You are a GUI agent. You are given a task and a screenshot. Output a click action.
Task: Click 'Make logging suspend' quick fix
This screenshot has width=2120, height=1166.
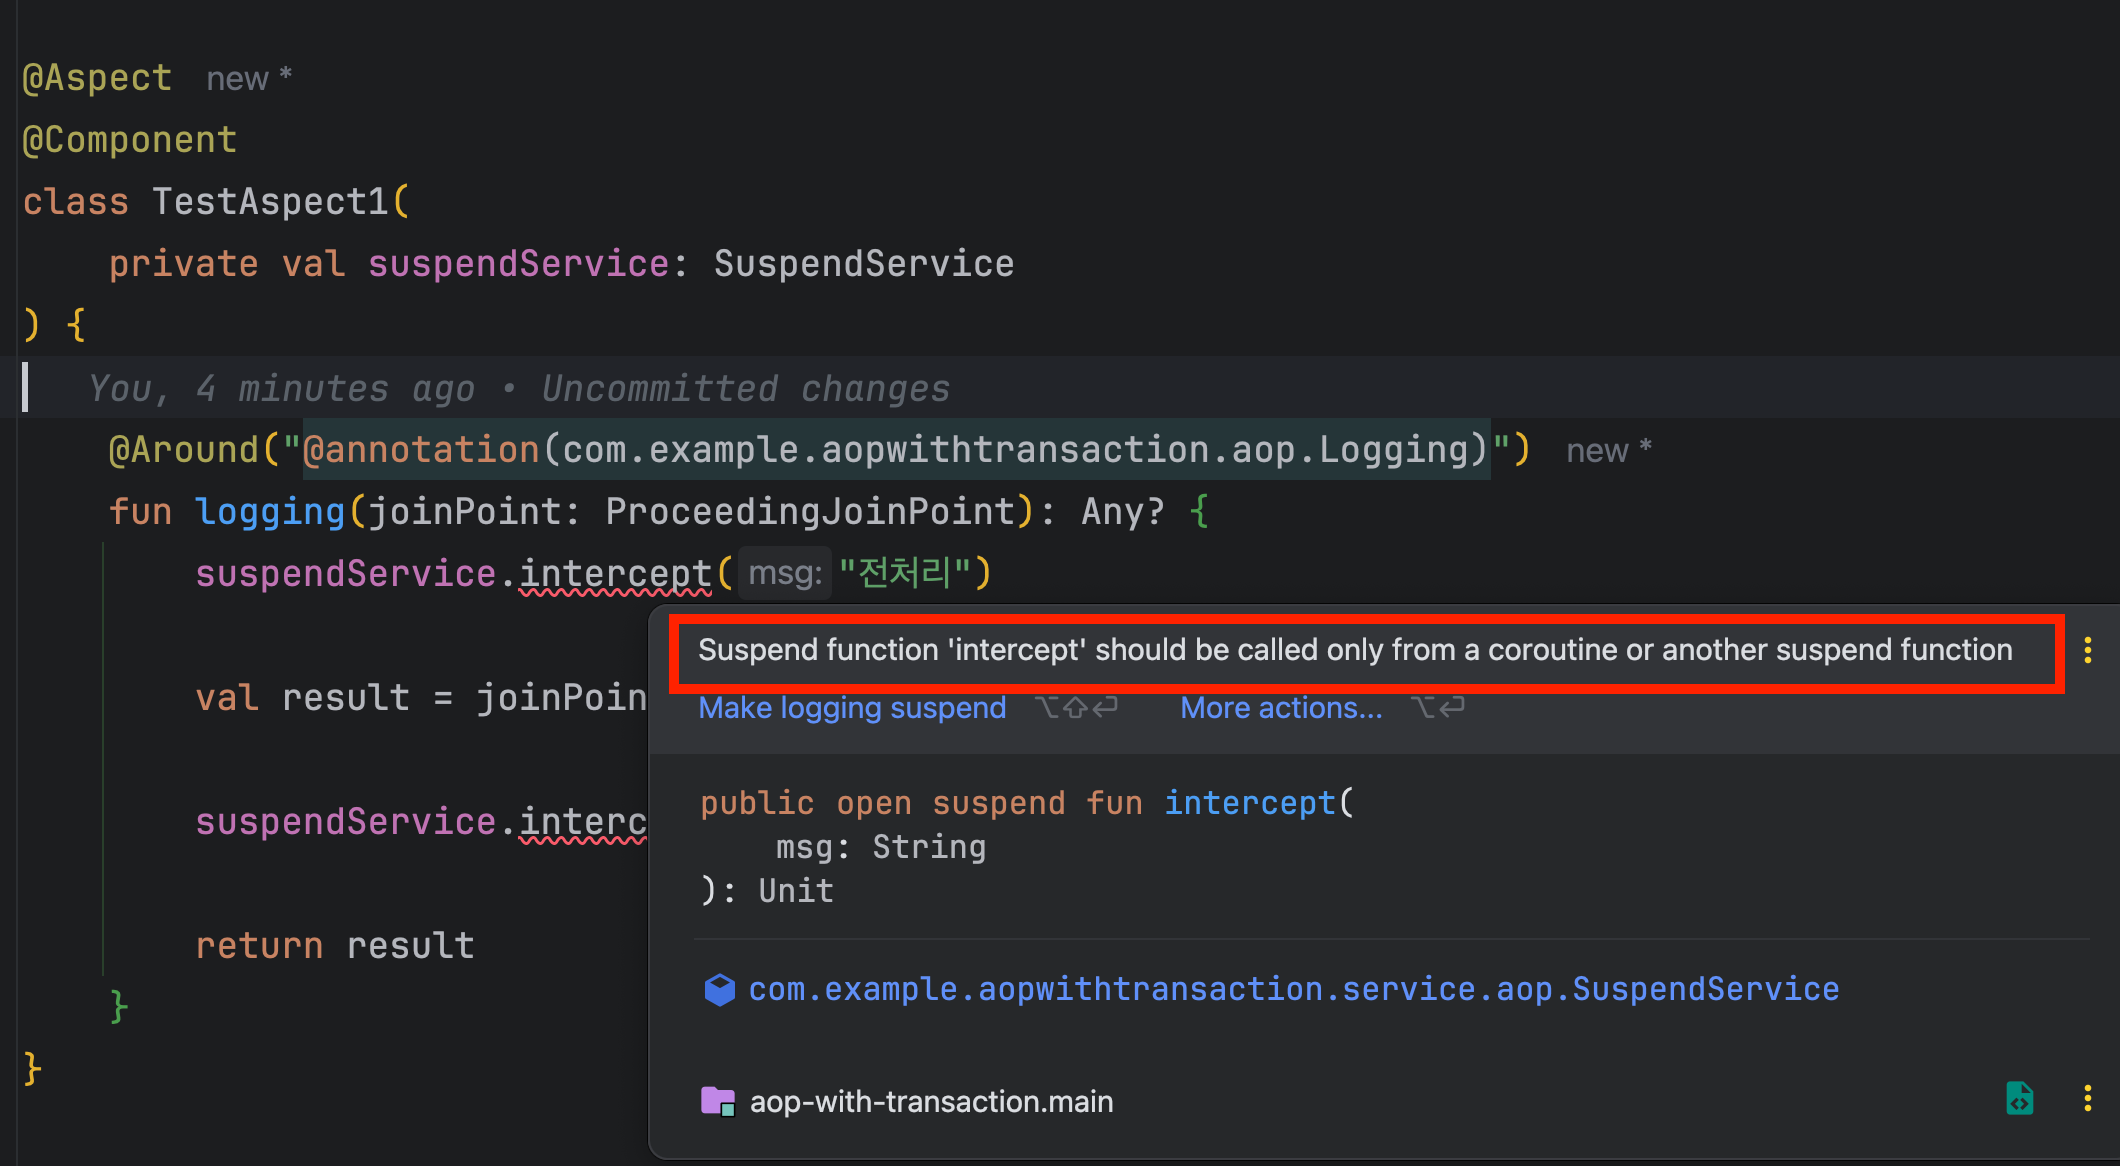(x=852, y=708)
